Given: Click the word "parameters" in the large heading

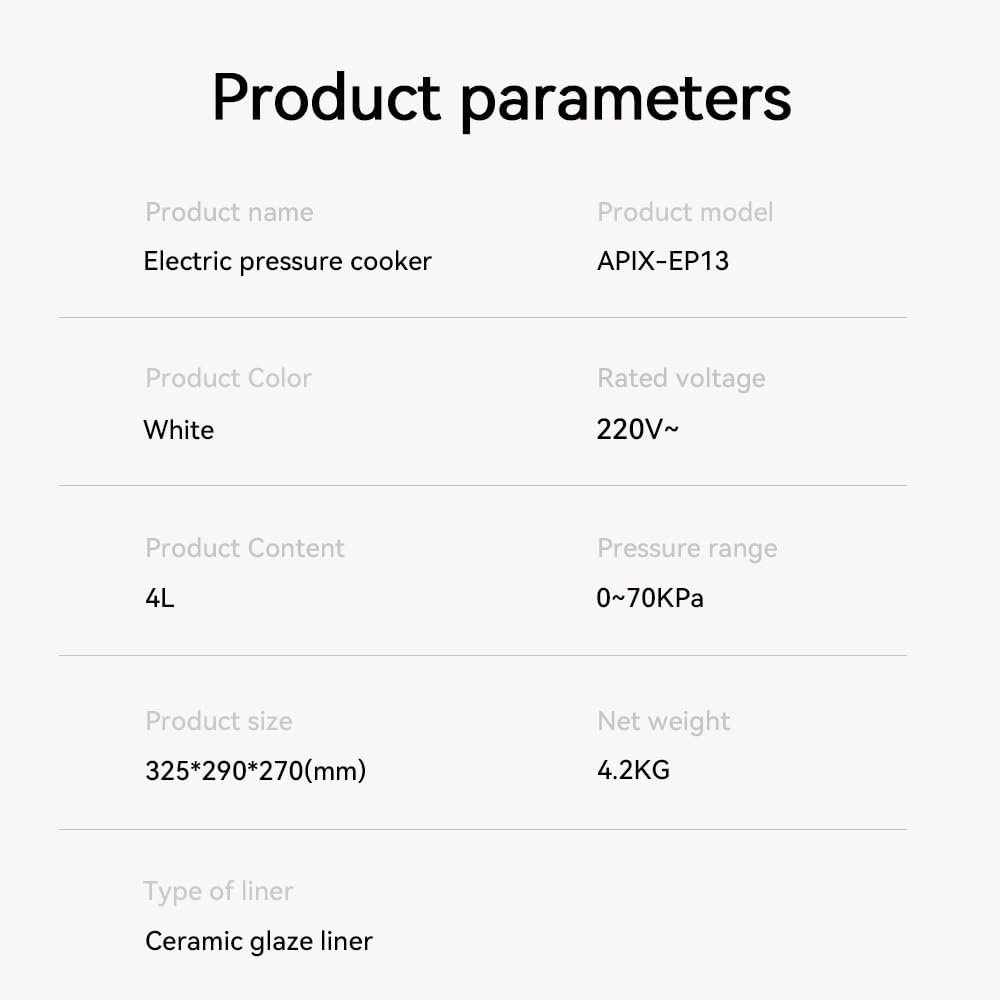Looking at the screenshot, I should 626,100.
